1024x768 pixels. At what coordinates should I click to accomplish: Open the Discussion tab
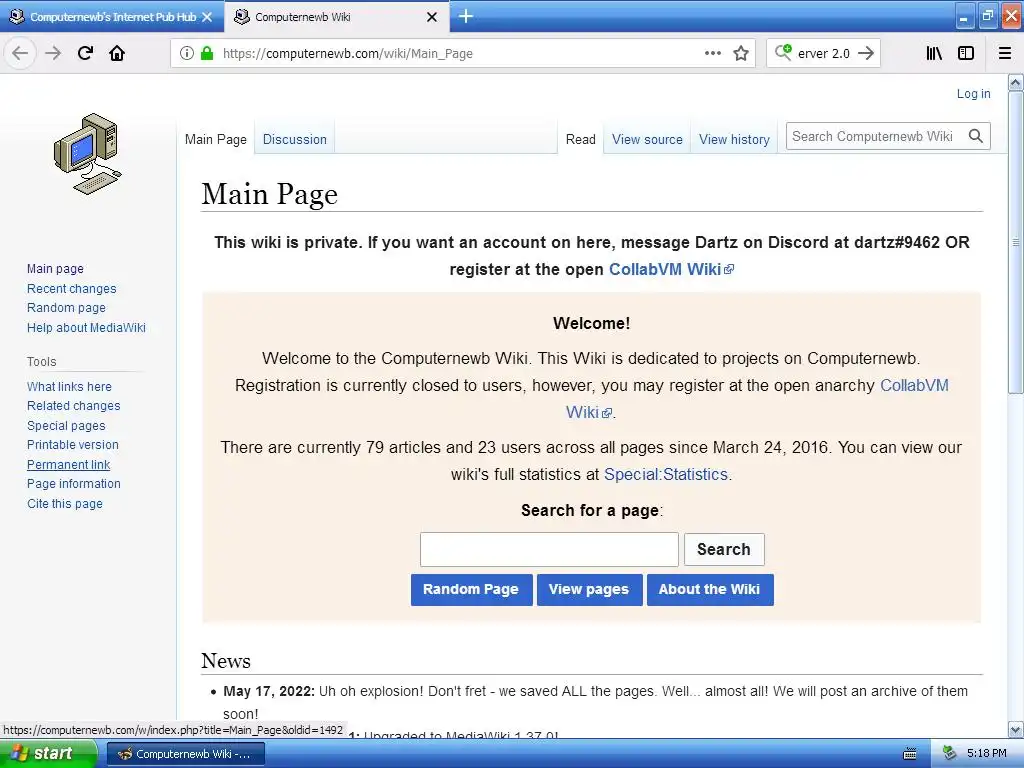295,139
